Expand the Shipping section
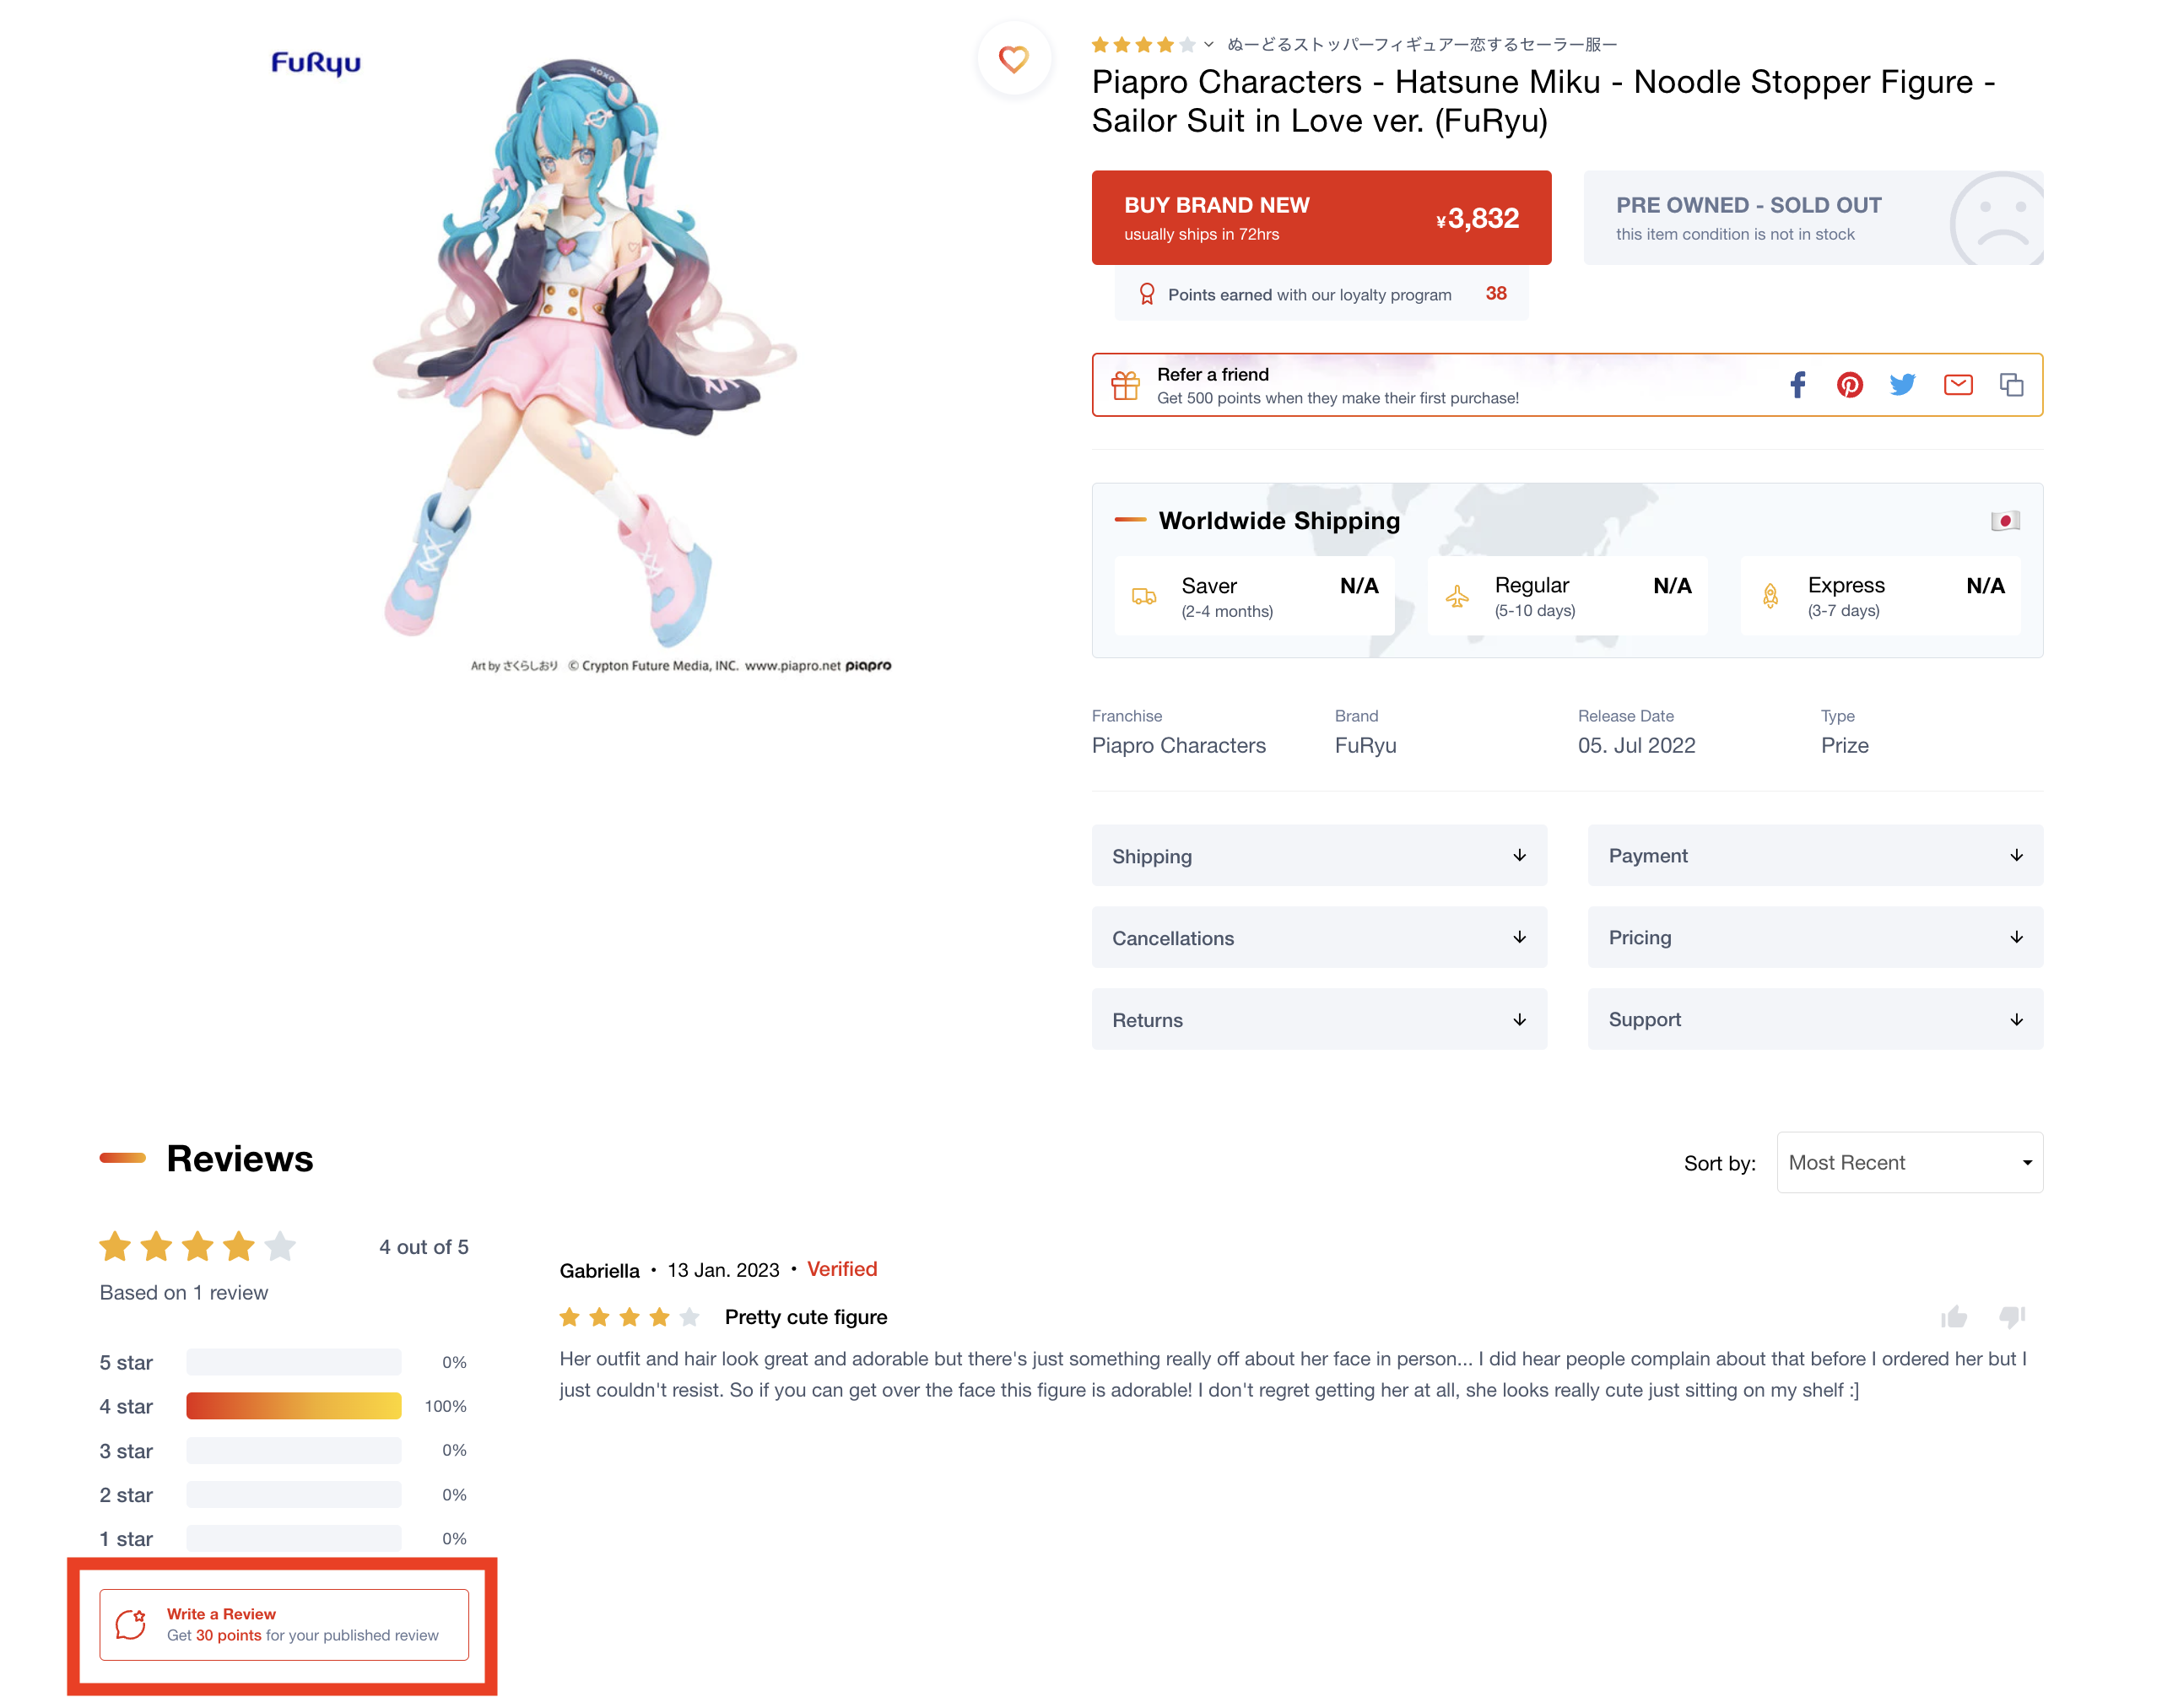This screenshot has height=1708, width=2162. coord(1319,856)
